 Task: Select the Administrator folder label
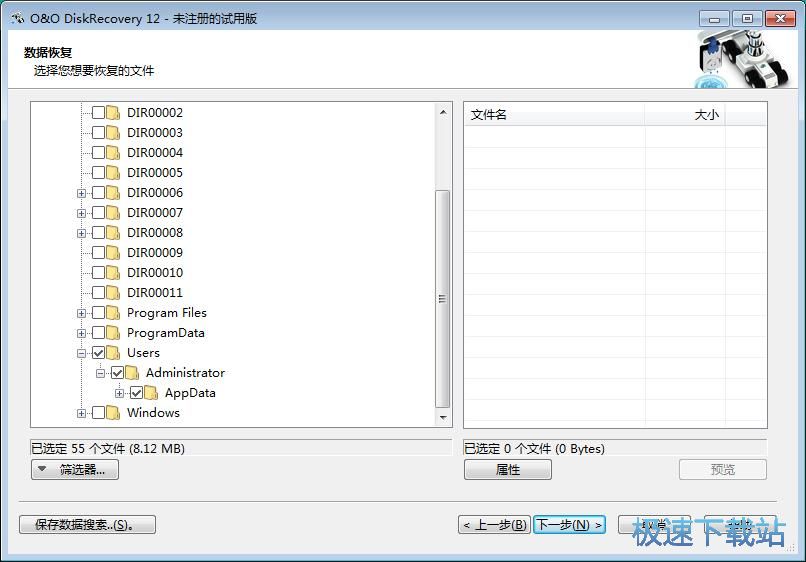pyautogui.click(x=186, y=373)
